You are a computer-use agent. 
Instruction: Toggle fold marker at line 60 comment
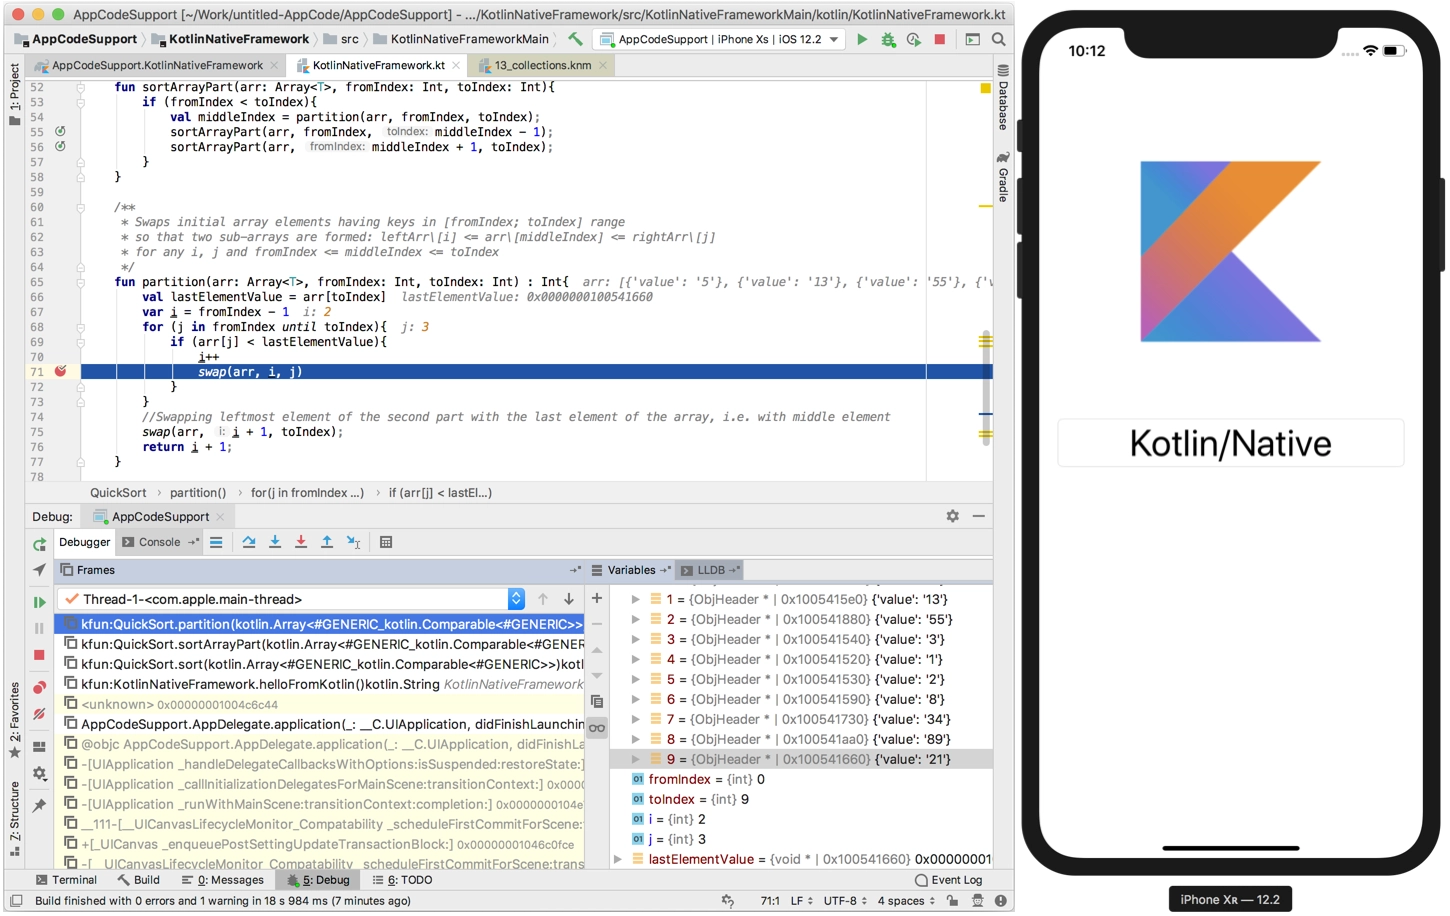tap(81, 207)
